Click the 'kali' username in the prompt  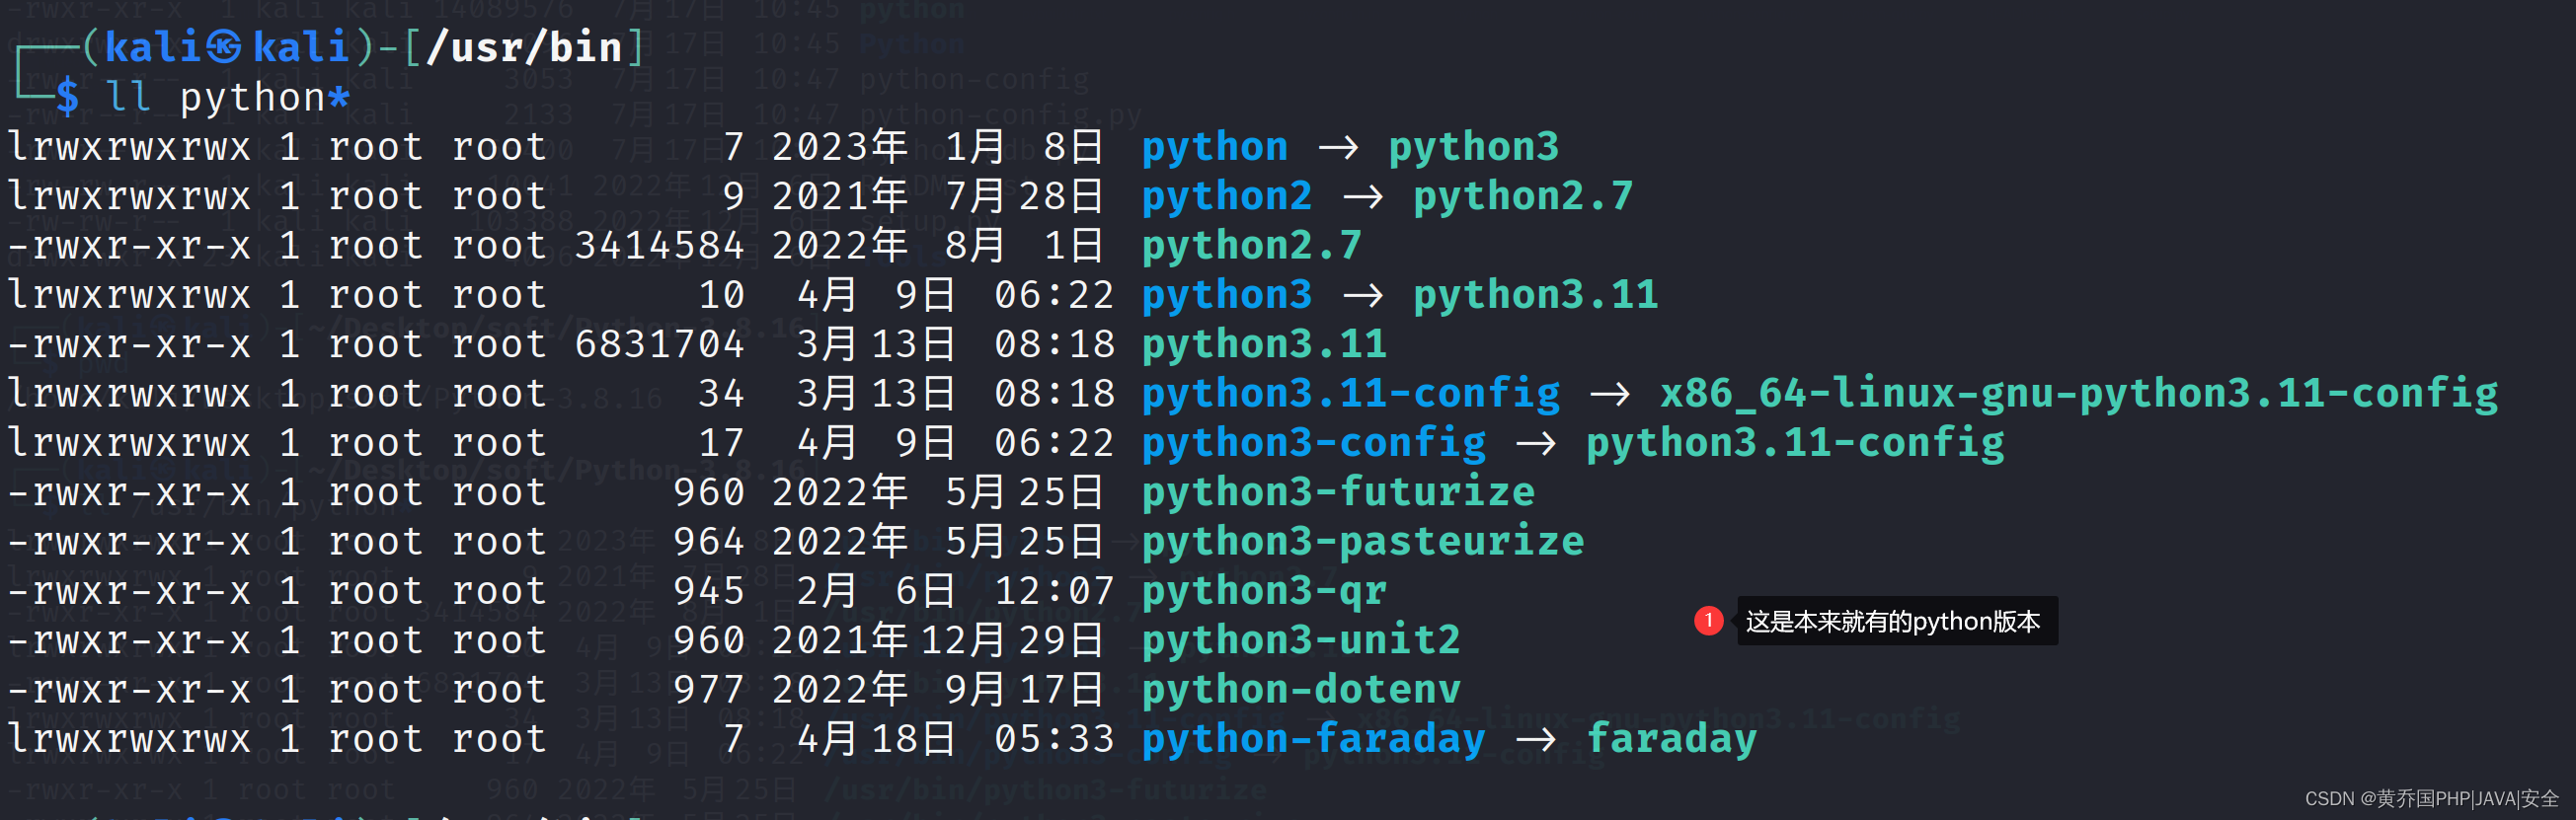(x=153, y=47)
